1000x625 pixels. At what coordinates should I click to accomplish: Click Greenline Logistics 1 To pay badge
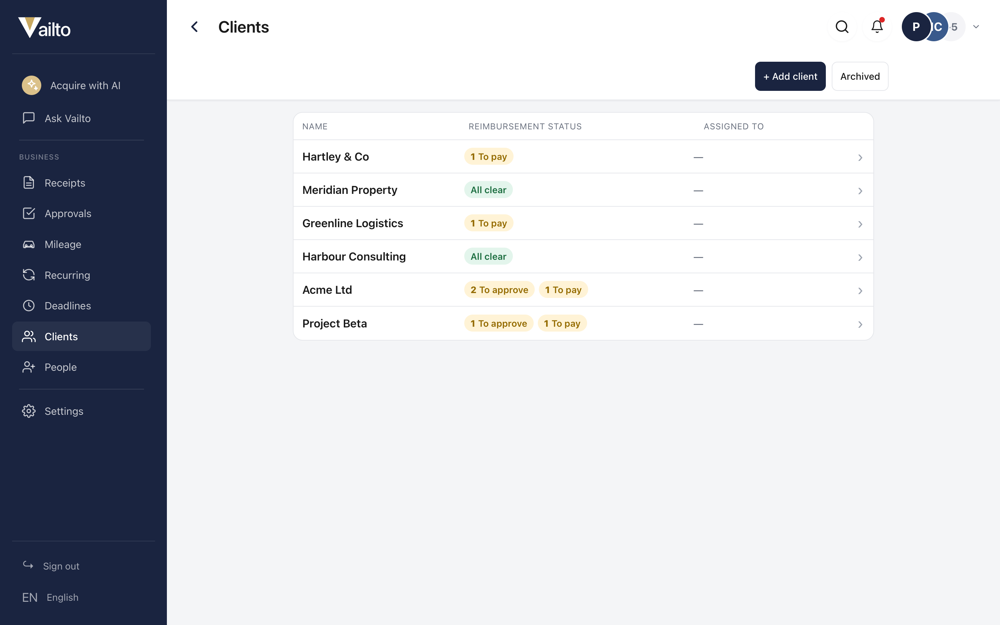tap(489, 223)
